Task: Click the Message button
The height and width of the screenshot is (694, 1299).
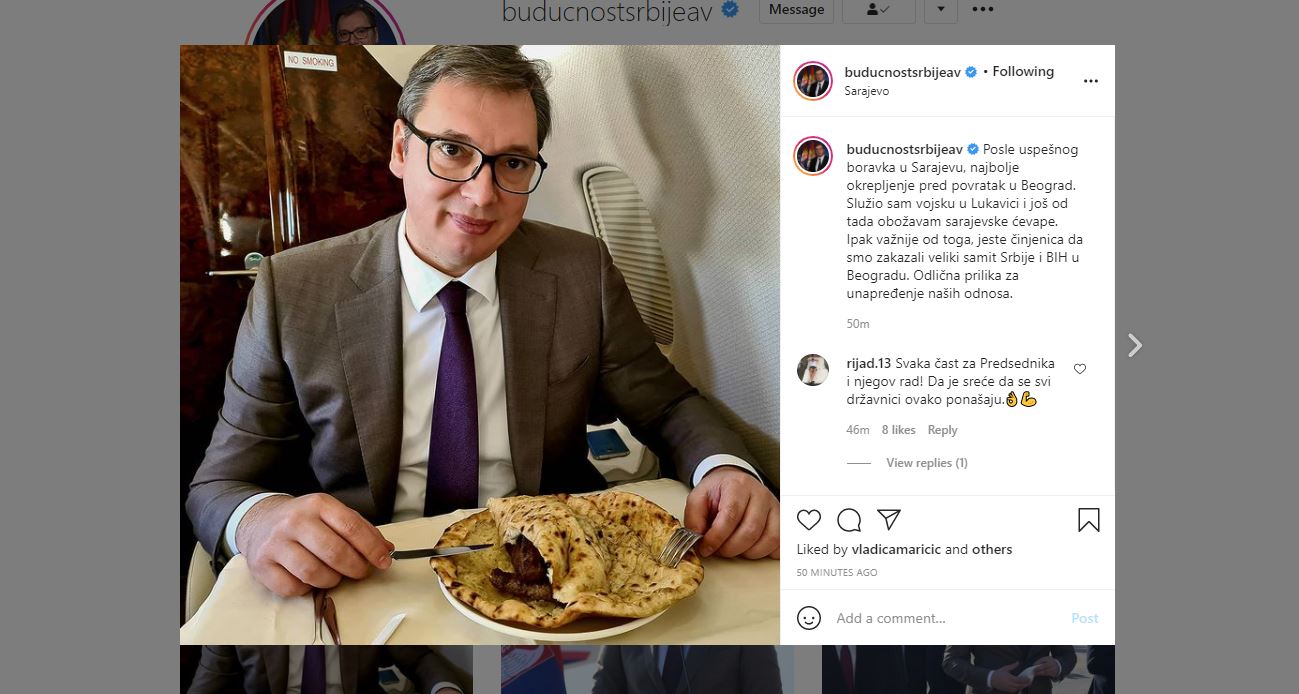Action: (796, 9)
